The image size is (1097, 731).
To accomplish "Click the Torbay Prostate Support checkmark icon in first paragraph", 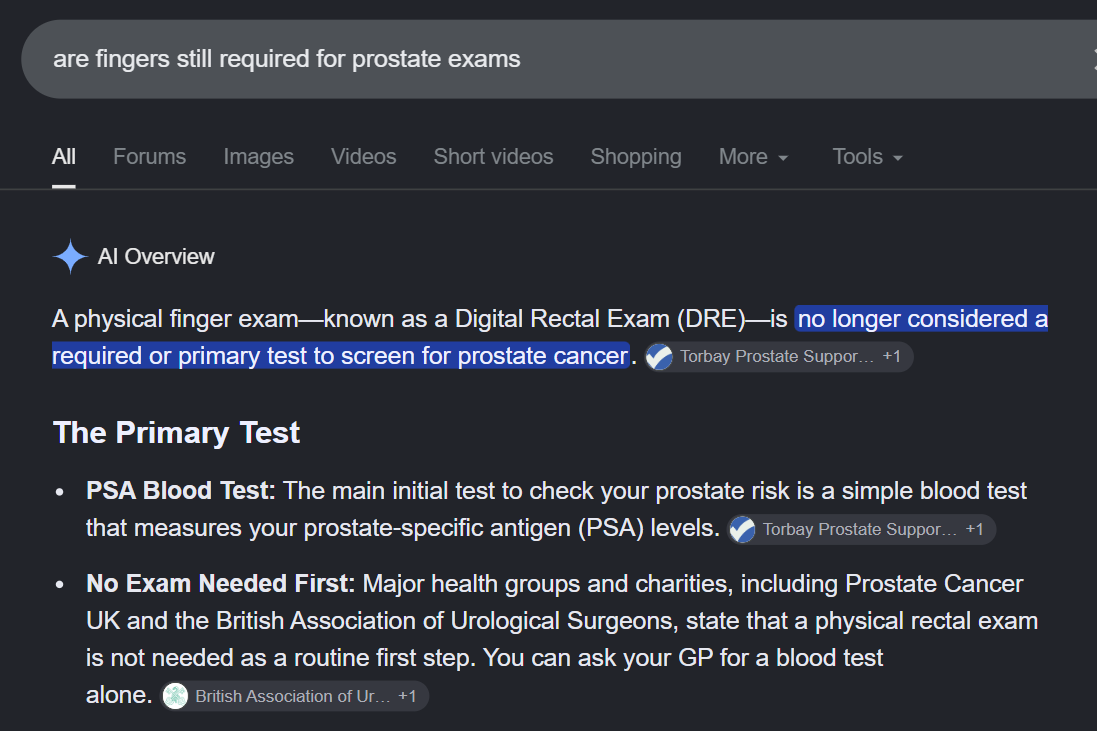I will 659,357.
